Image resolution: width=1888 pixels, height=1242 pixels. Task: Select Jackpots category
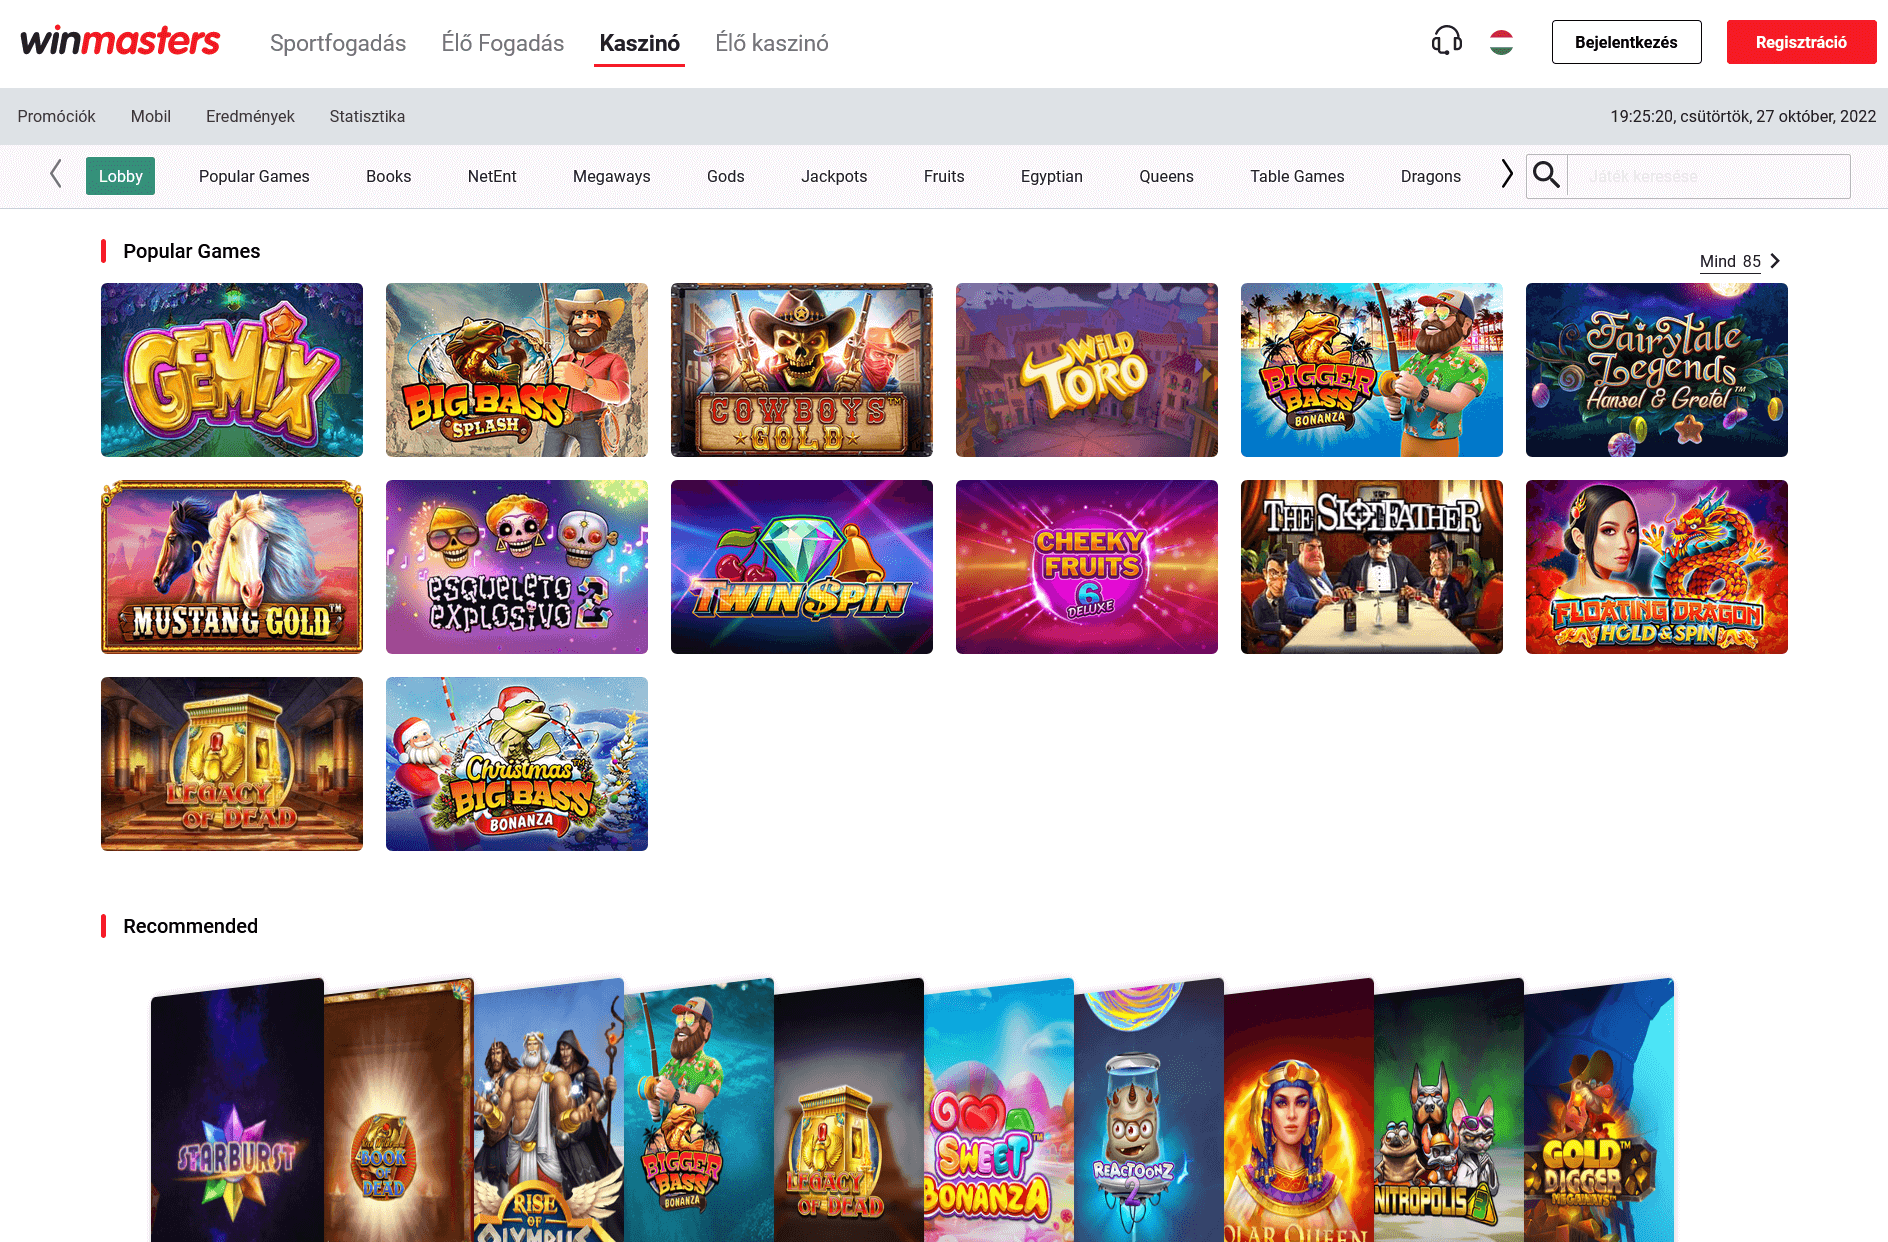click(x=834, y=176)
